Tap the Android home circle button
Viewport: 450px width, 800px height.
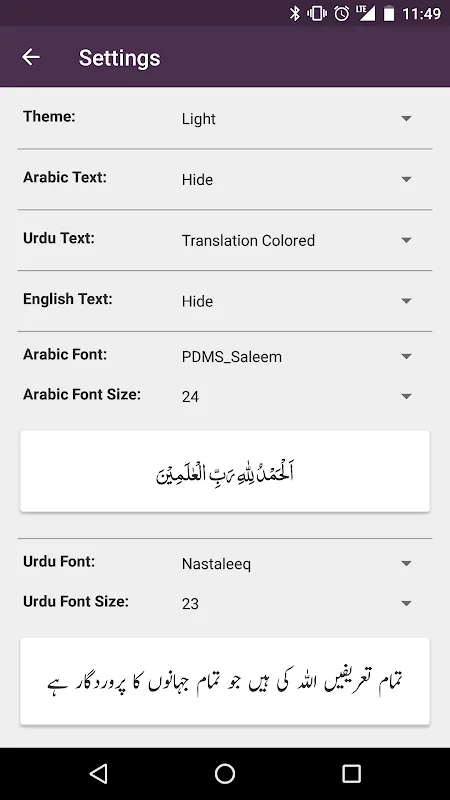[x=225, y=773]
